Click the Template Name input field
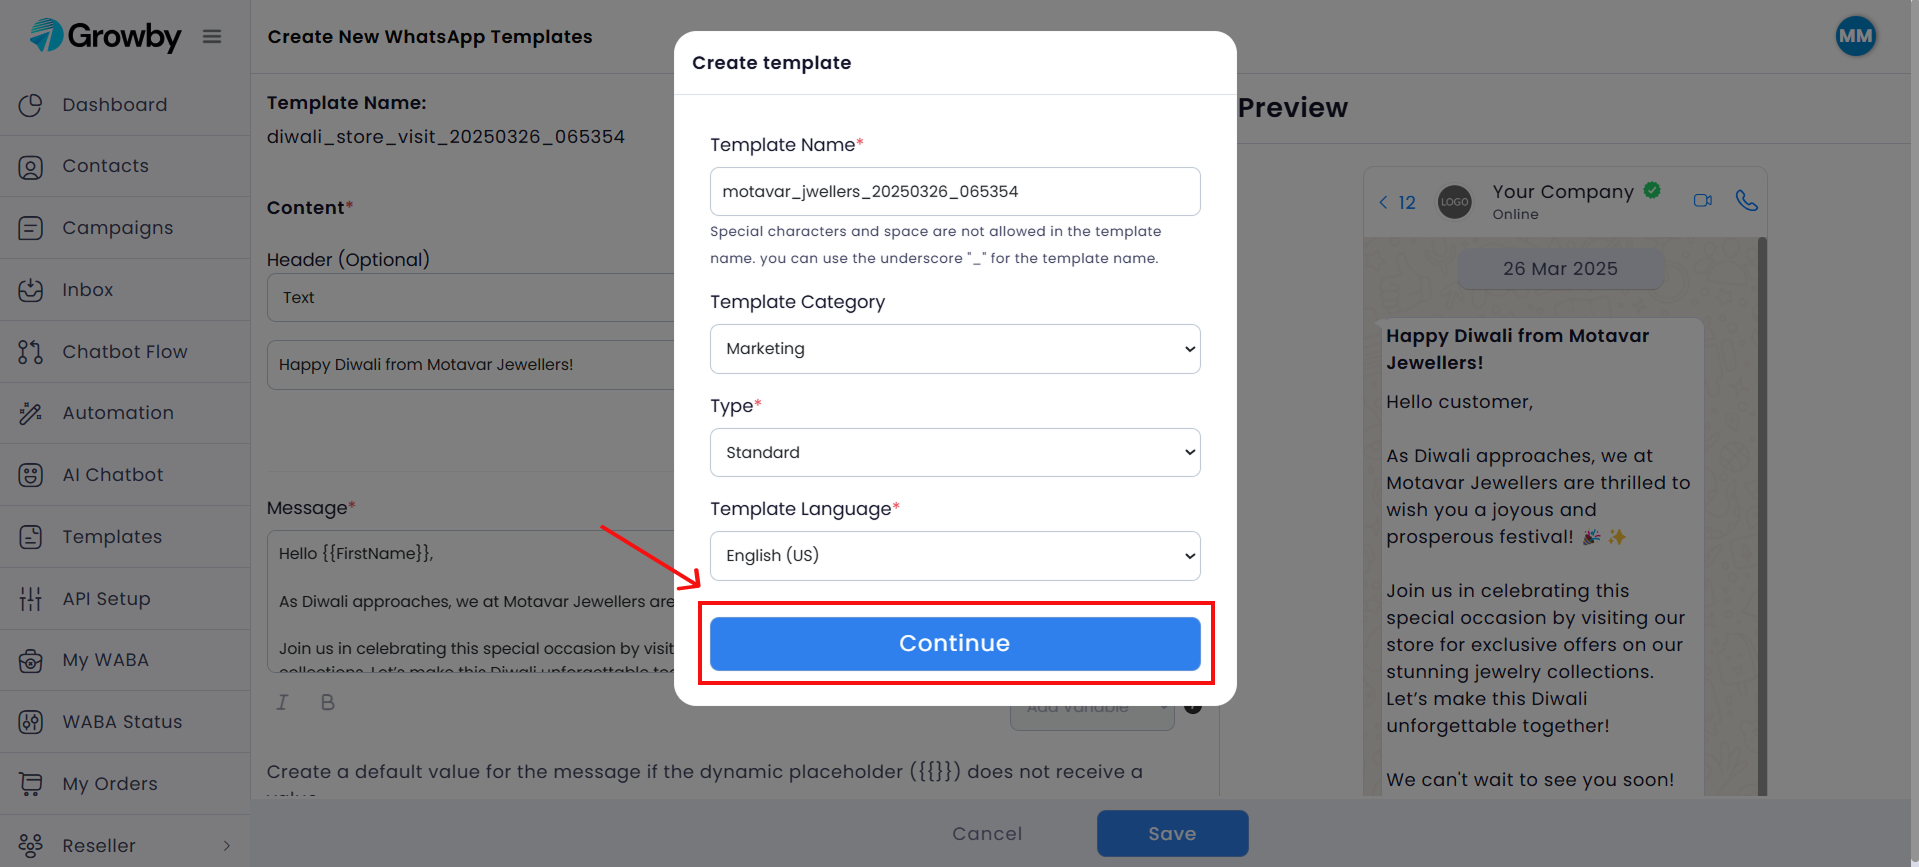This screenshot has width=1919, height=867. click(955, 191)
